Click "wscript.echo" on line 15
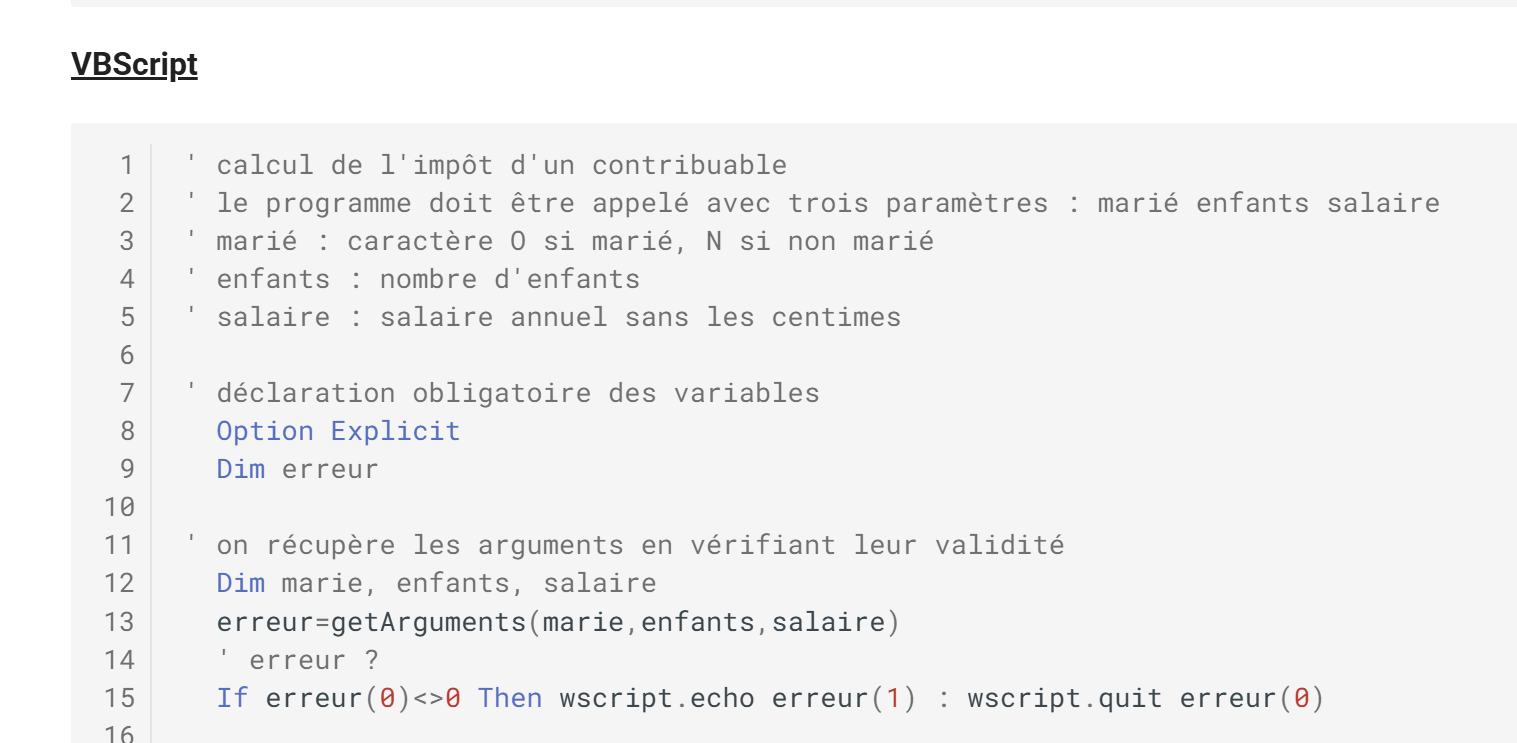 [x=656, y=698]
